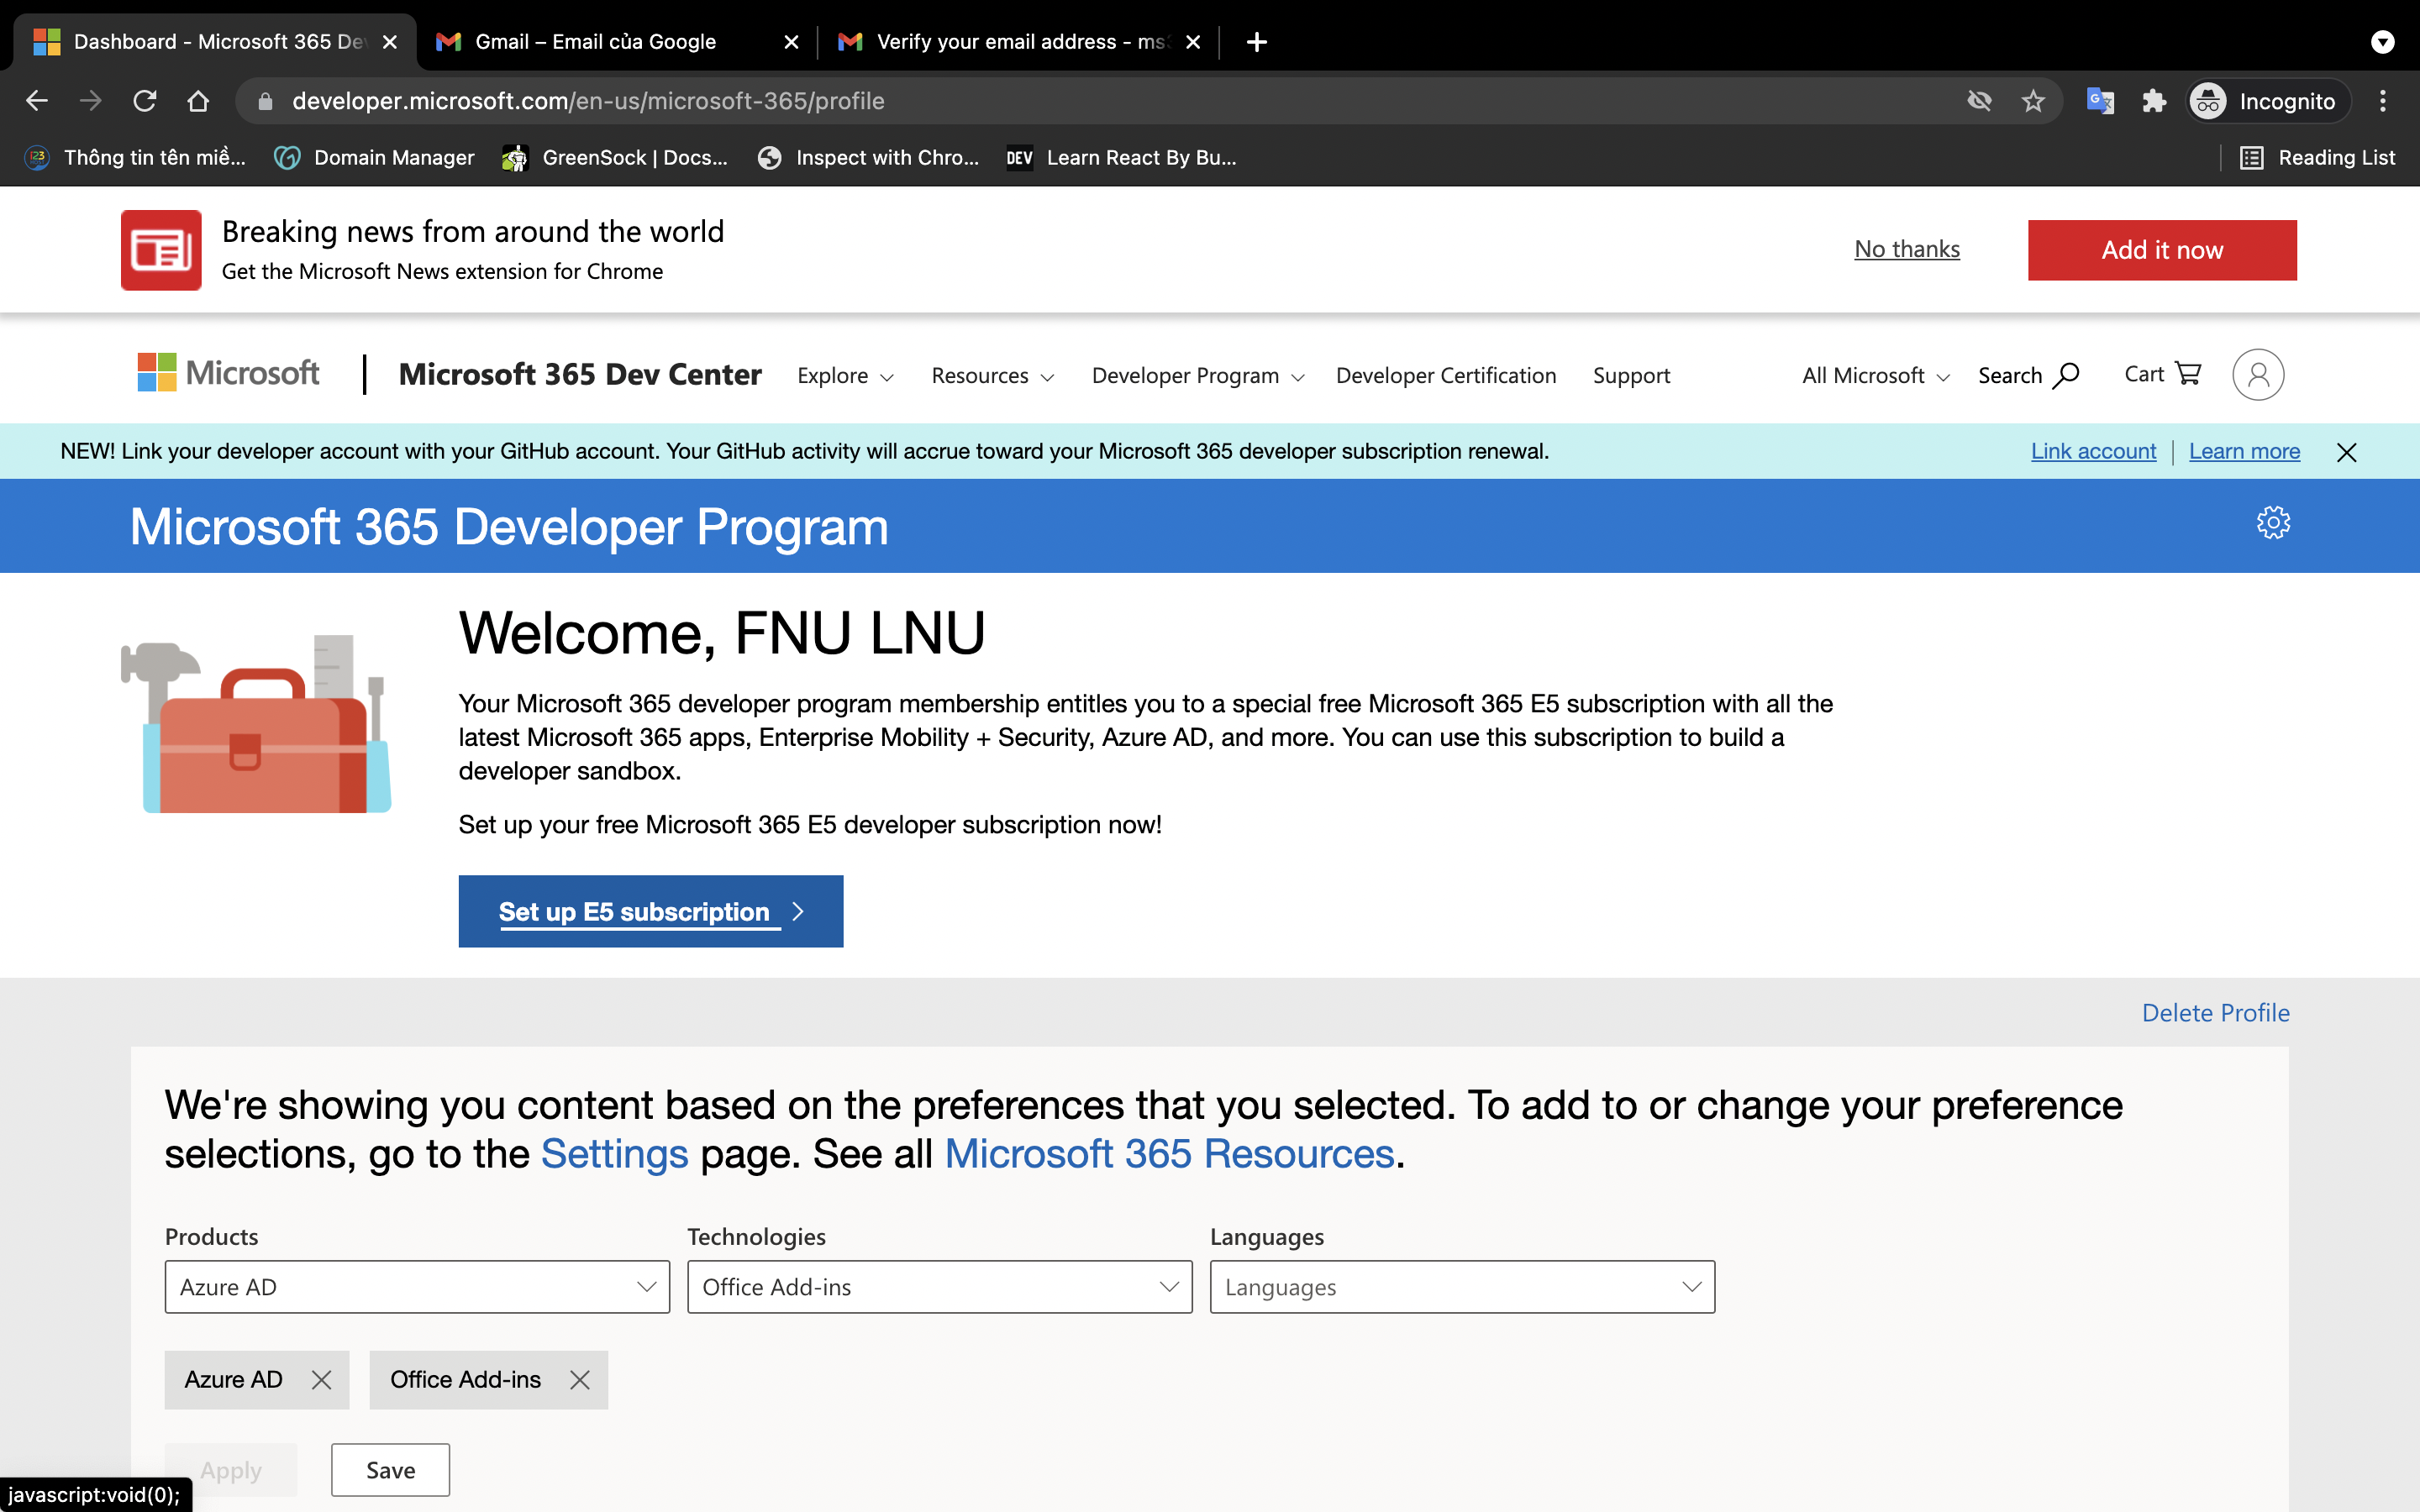2420x1512 pixels.
Task: Remove the Office Add-ins preference tag
Action: point(579,1380)
